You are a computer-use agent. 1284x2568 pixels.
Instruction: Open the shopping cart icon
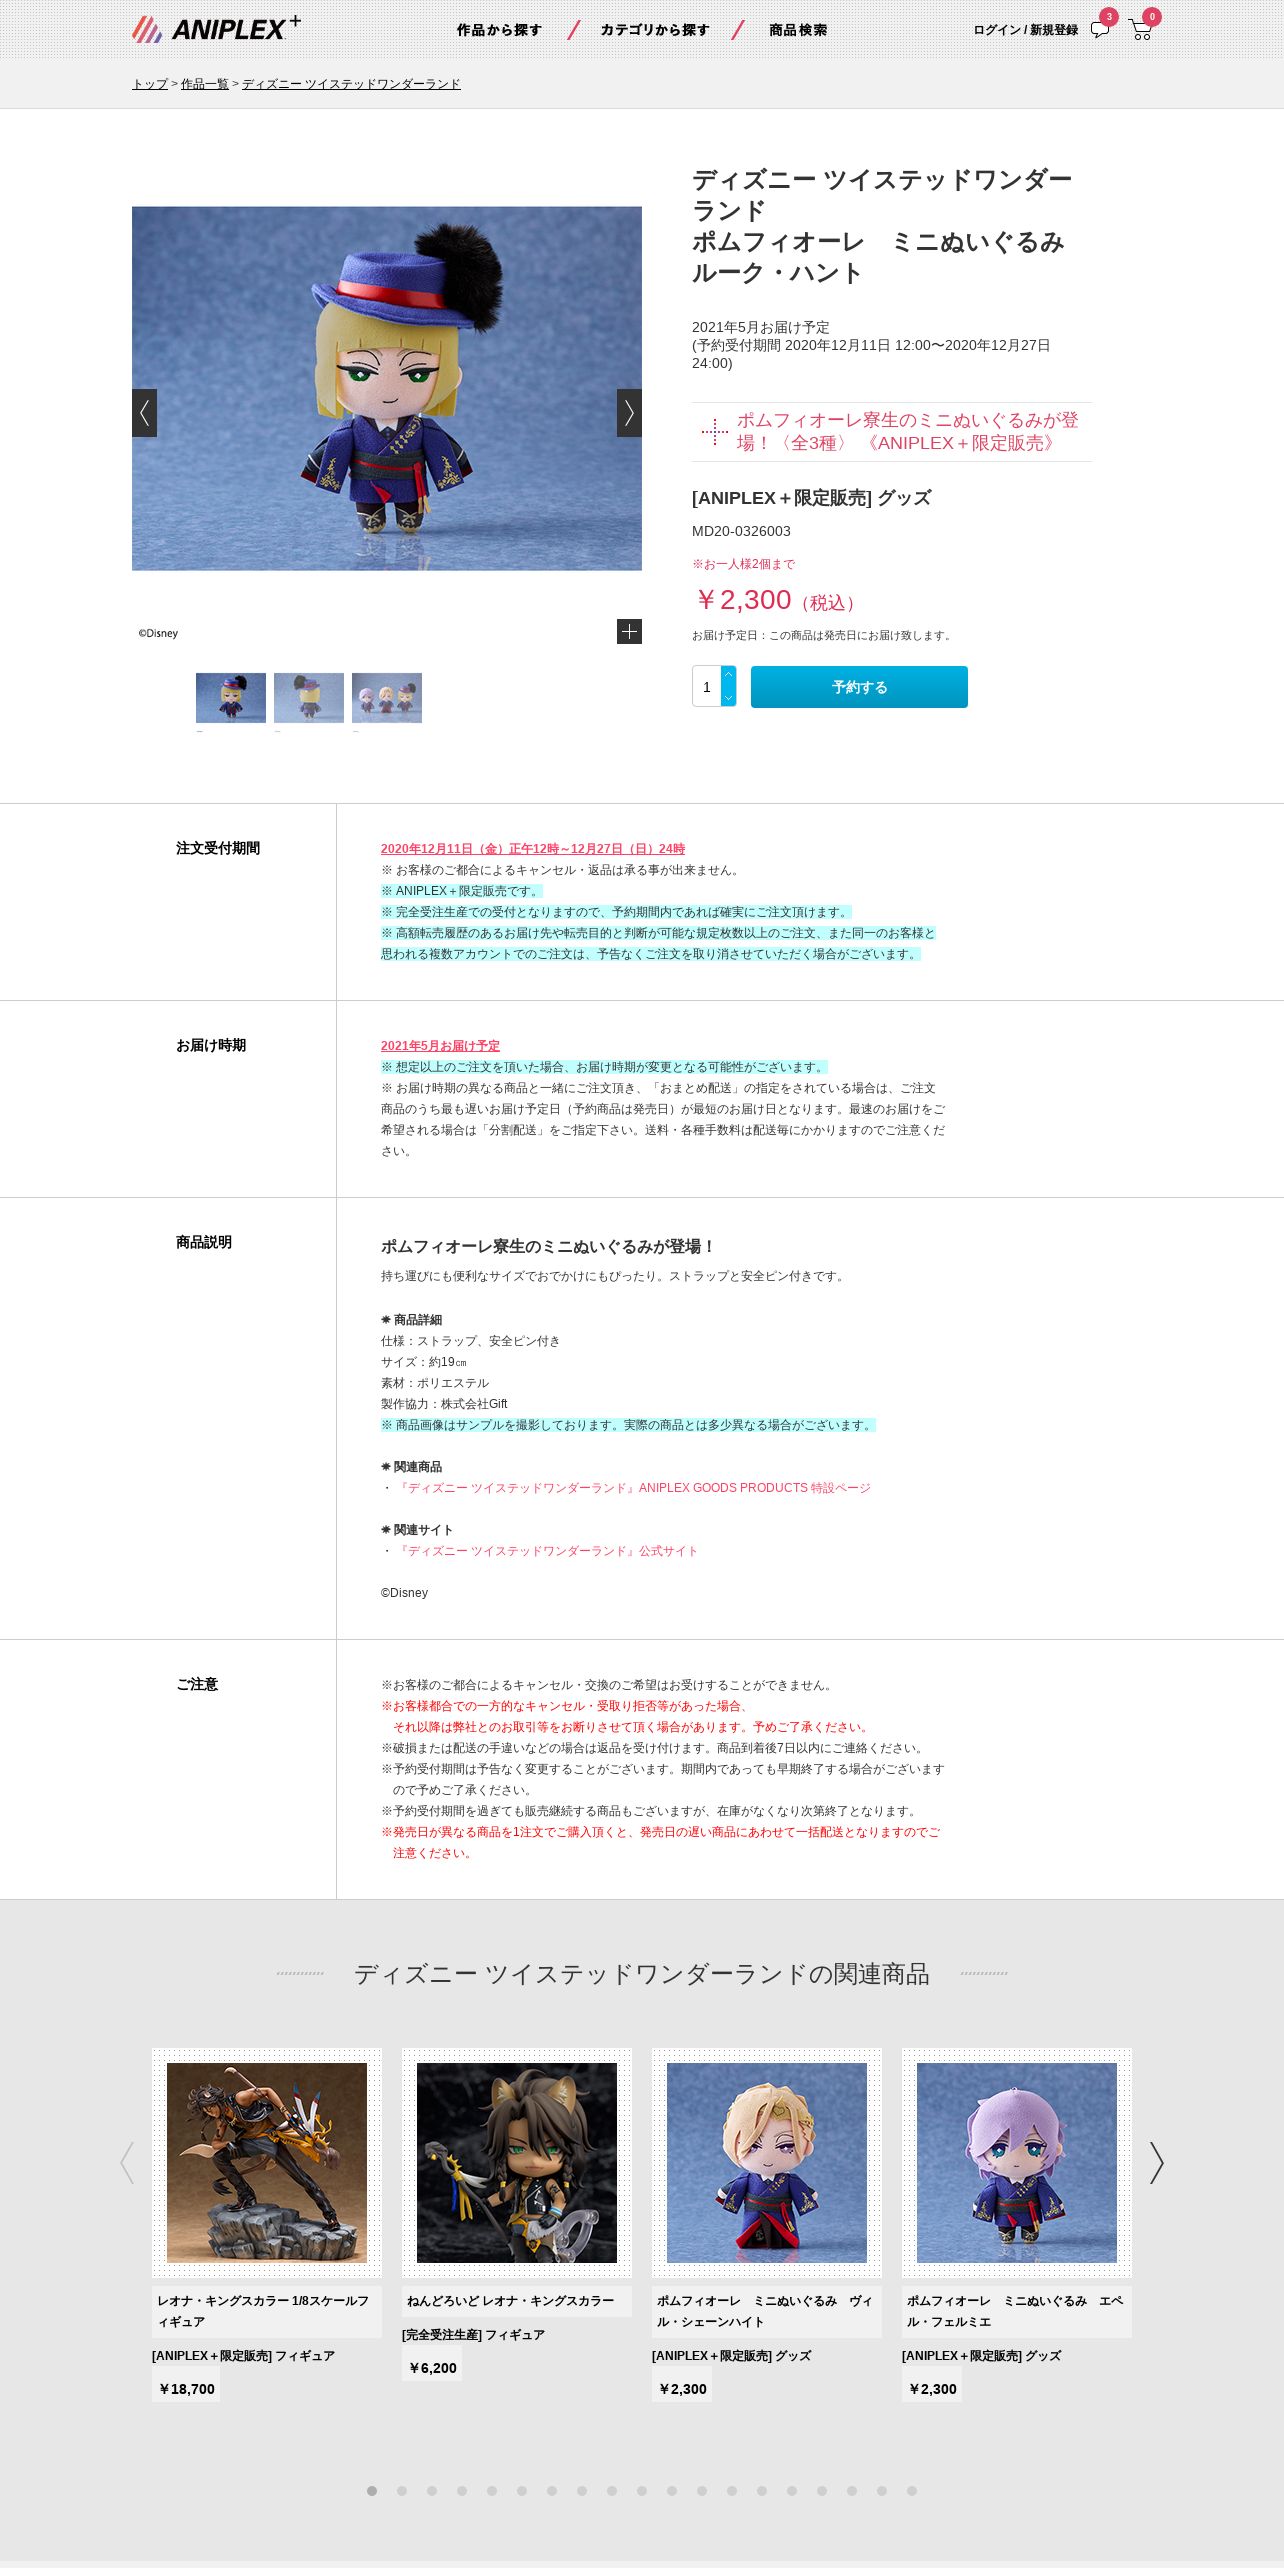coord(1140,30)
